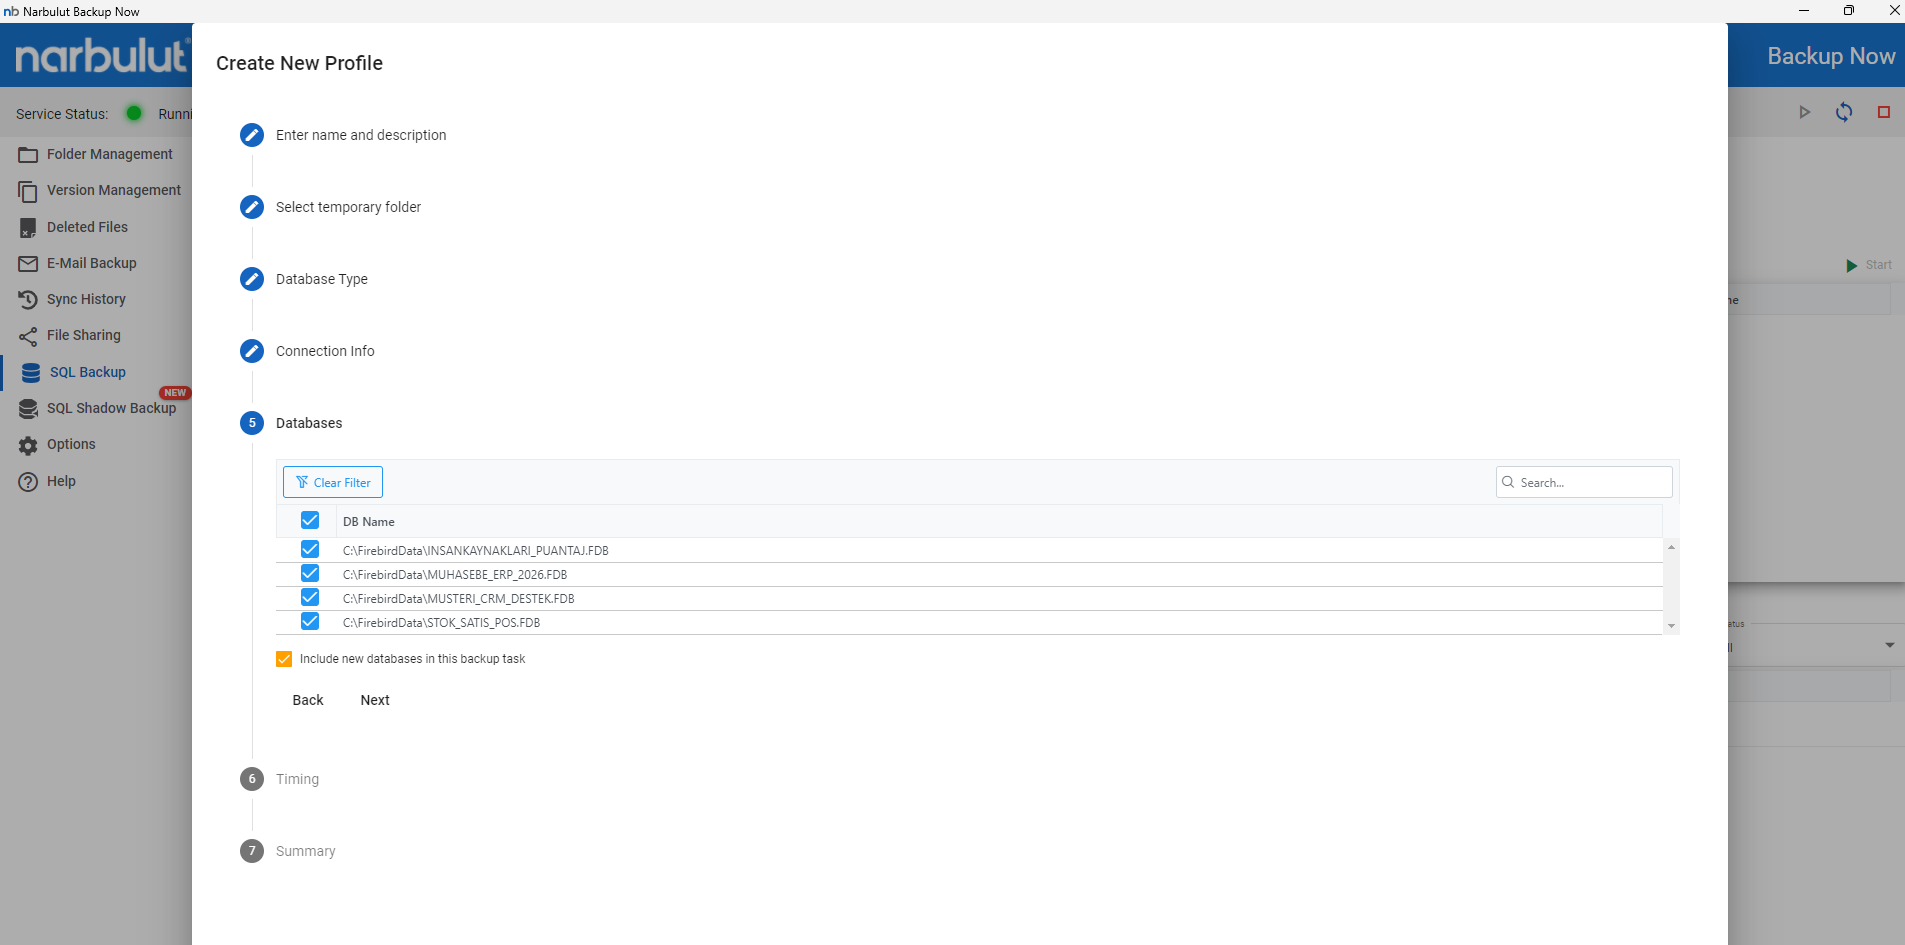Uncheck the MUHASEBE_ERP_2026.FDB database checkbox
1905x945 pixels.
click(310, 574)
